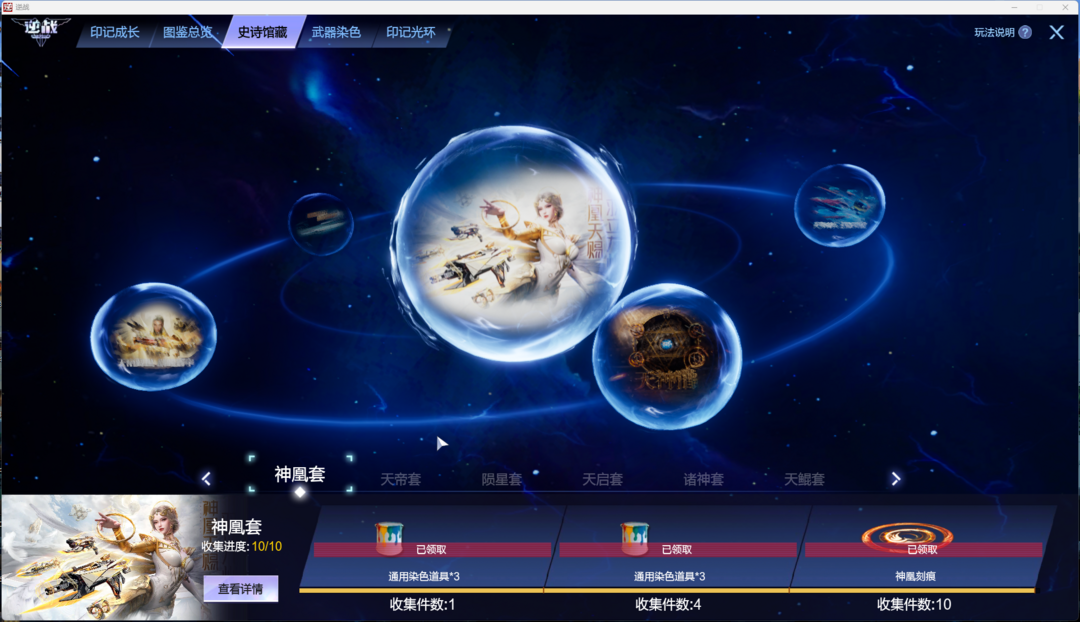
Task: Click the first dye bucket reward icon
Action: [x=389, y=538]
